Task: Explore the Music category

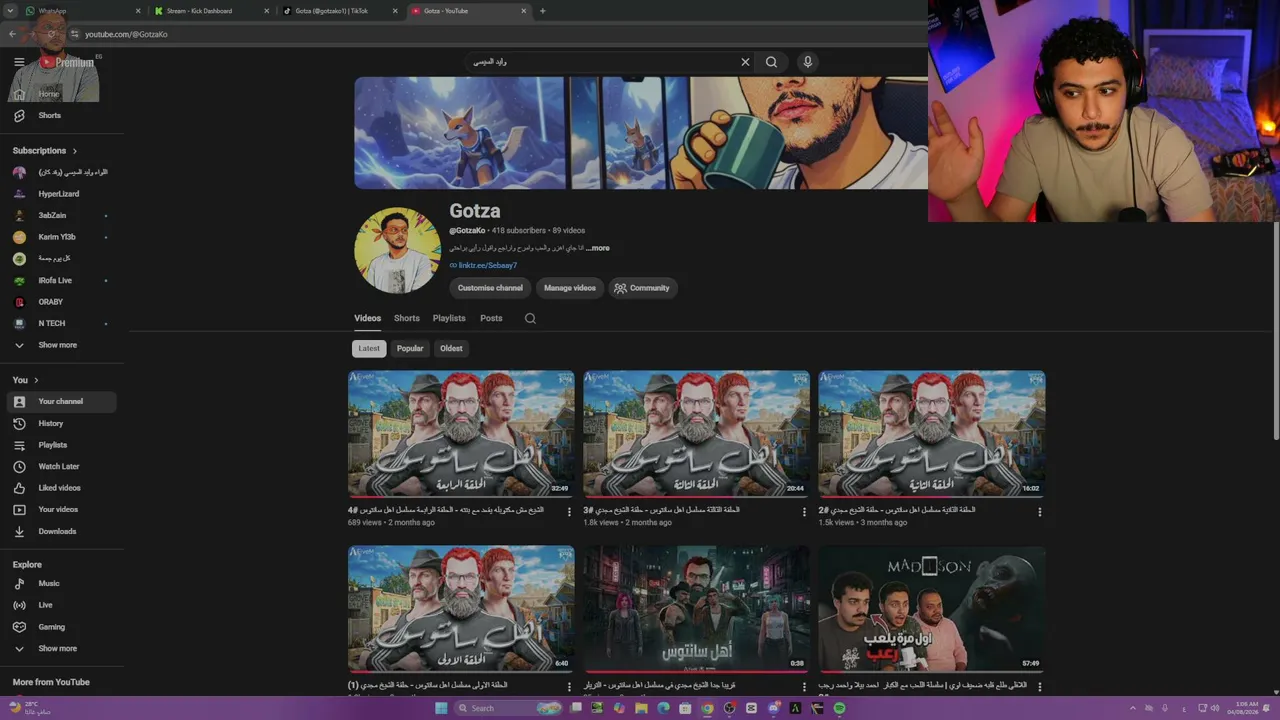Action: 62,584
